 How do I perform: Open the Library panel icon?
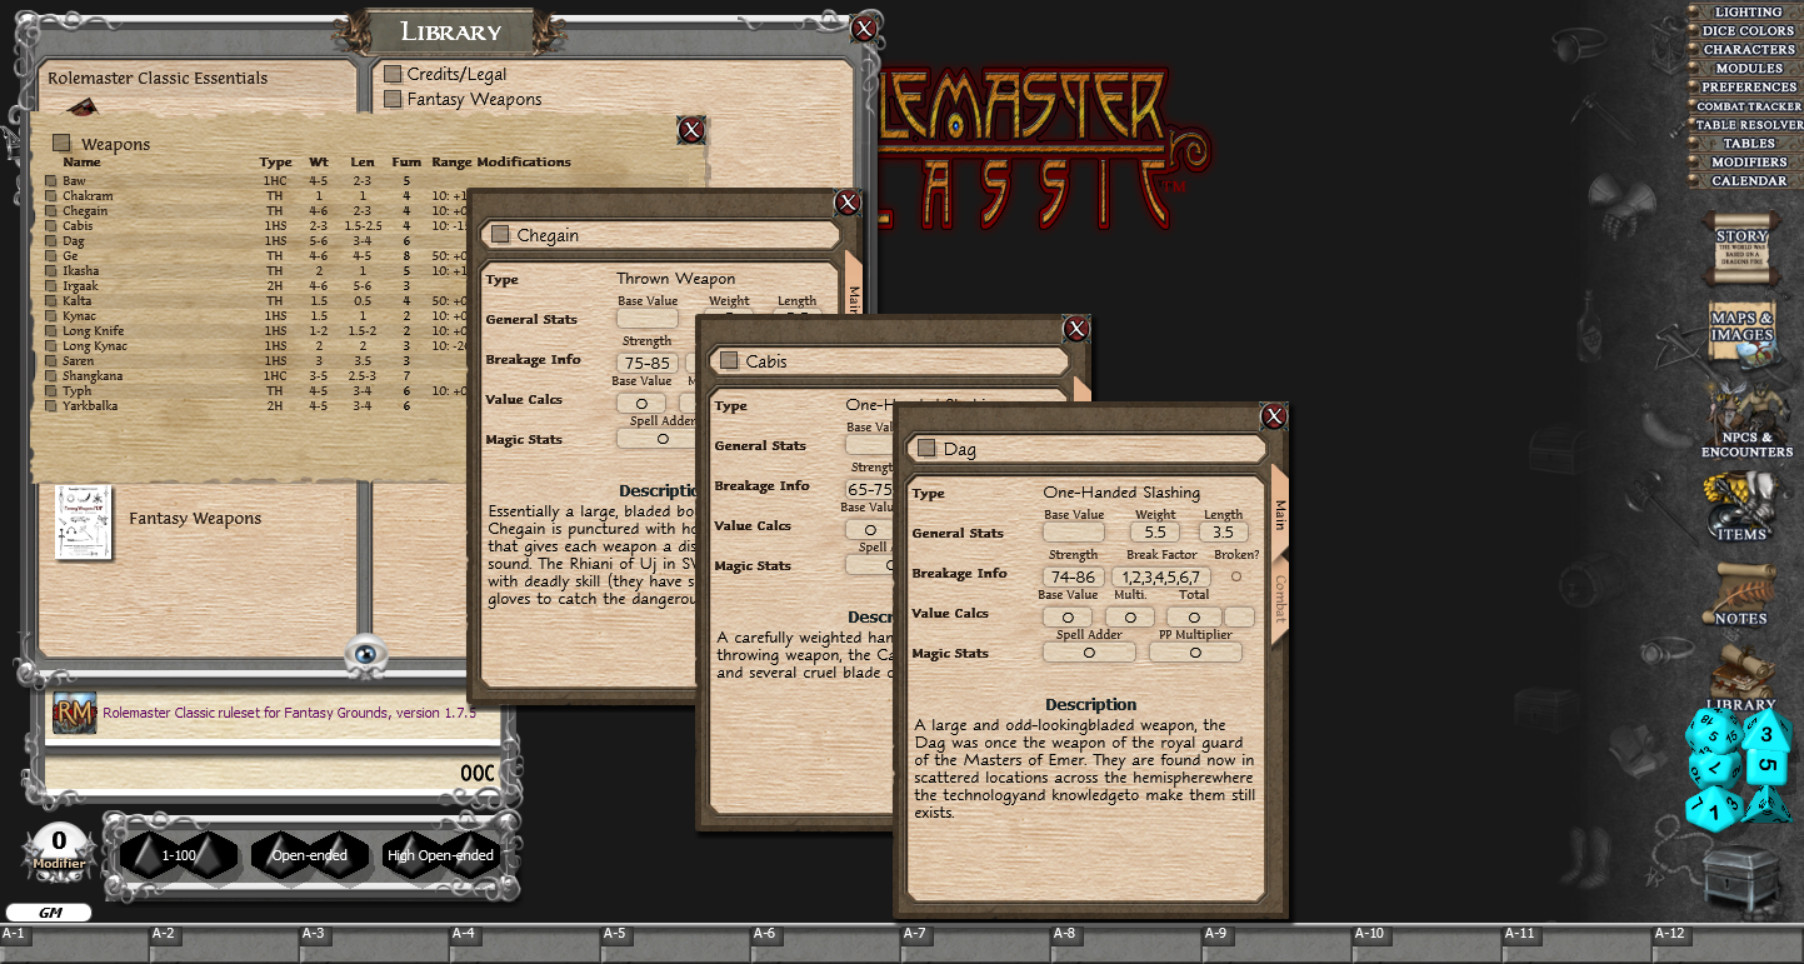[x=1743, y=680]
